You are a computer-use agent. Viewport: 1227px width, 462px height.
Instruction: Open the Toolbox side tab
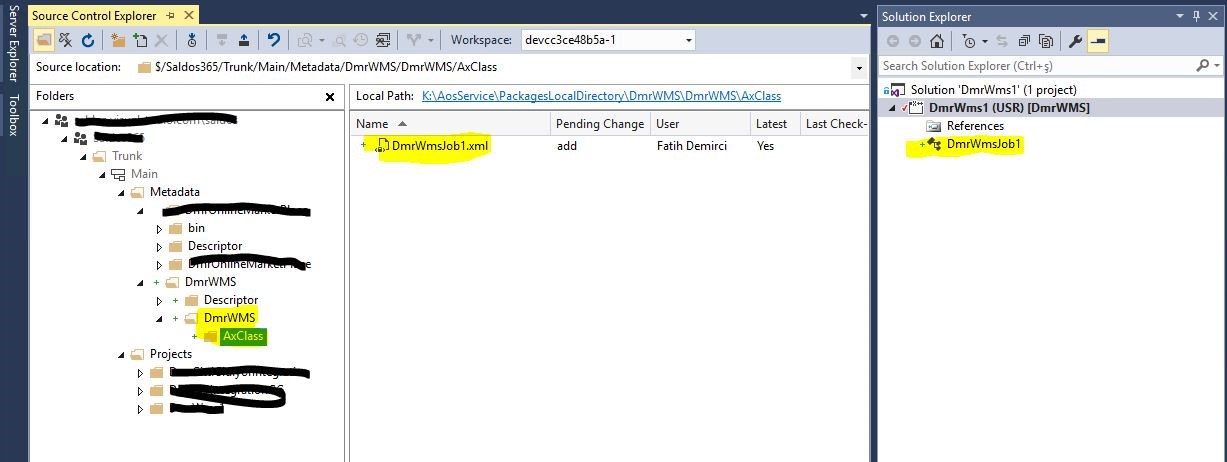[x=13, y=114]
